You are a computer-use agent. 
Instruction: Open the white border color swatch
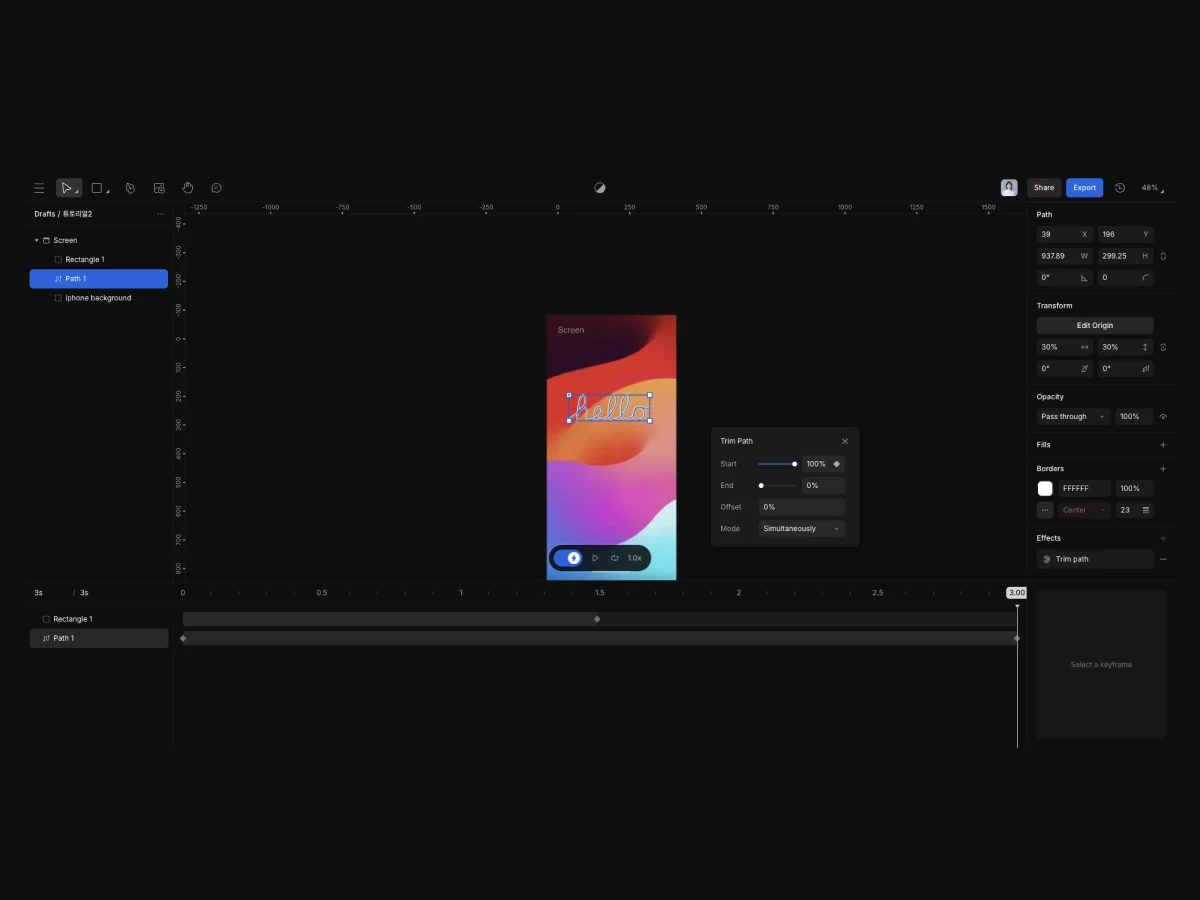tap(1045, 489)
